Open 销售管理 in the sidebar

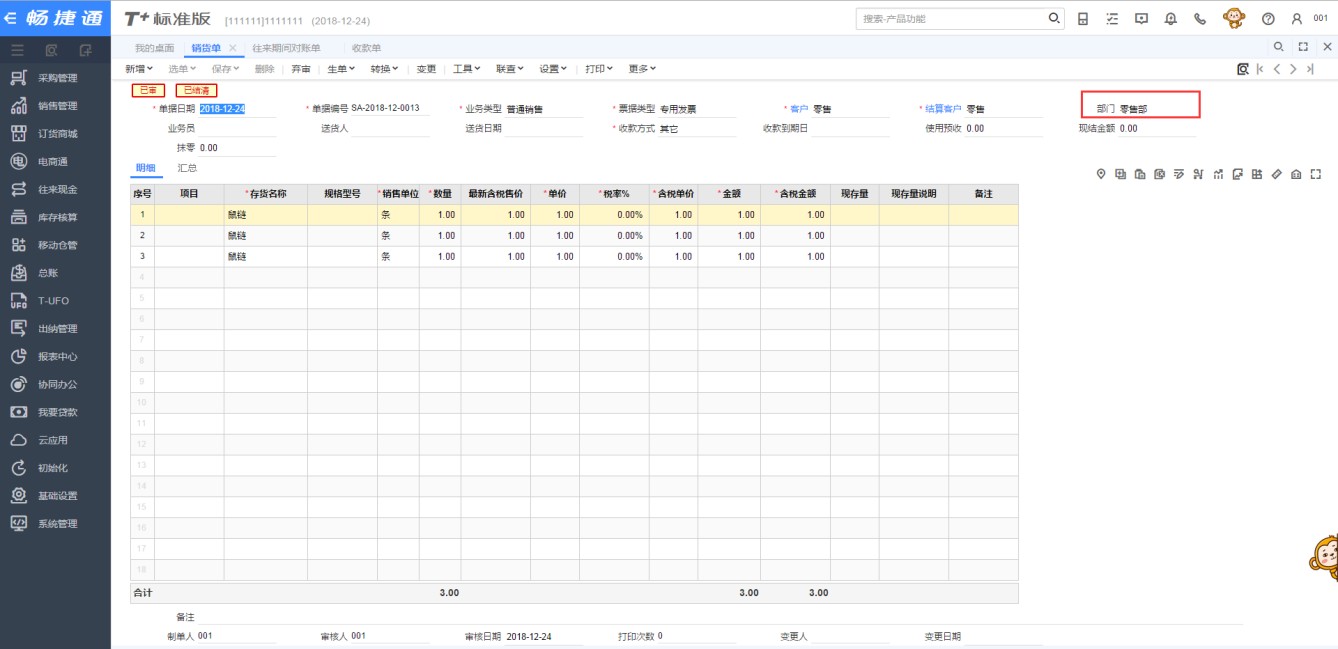coord(57,106)
